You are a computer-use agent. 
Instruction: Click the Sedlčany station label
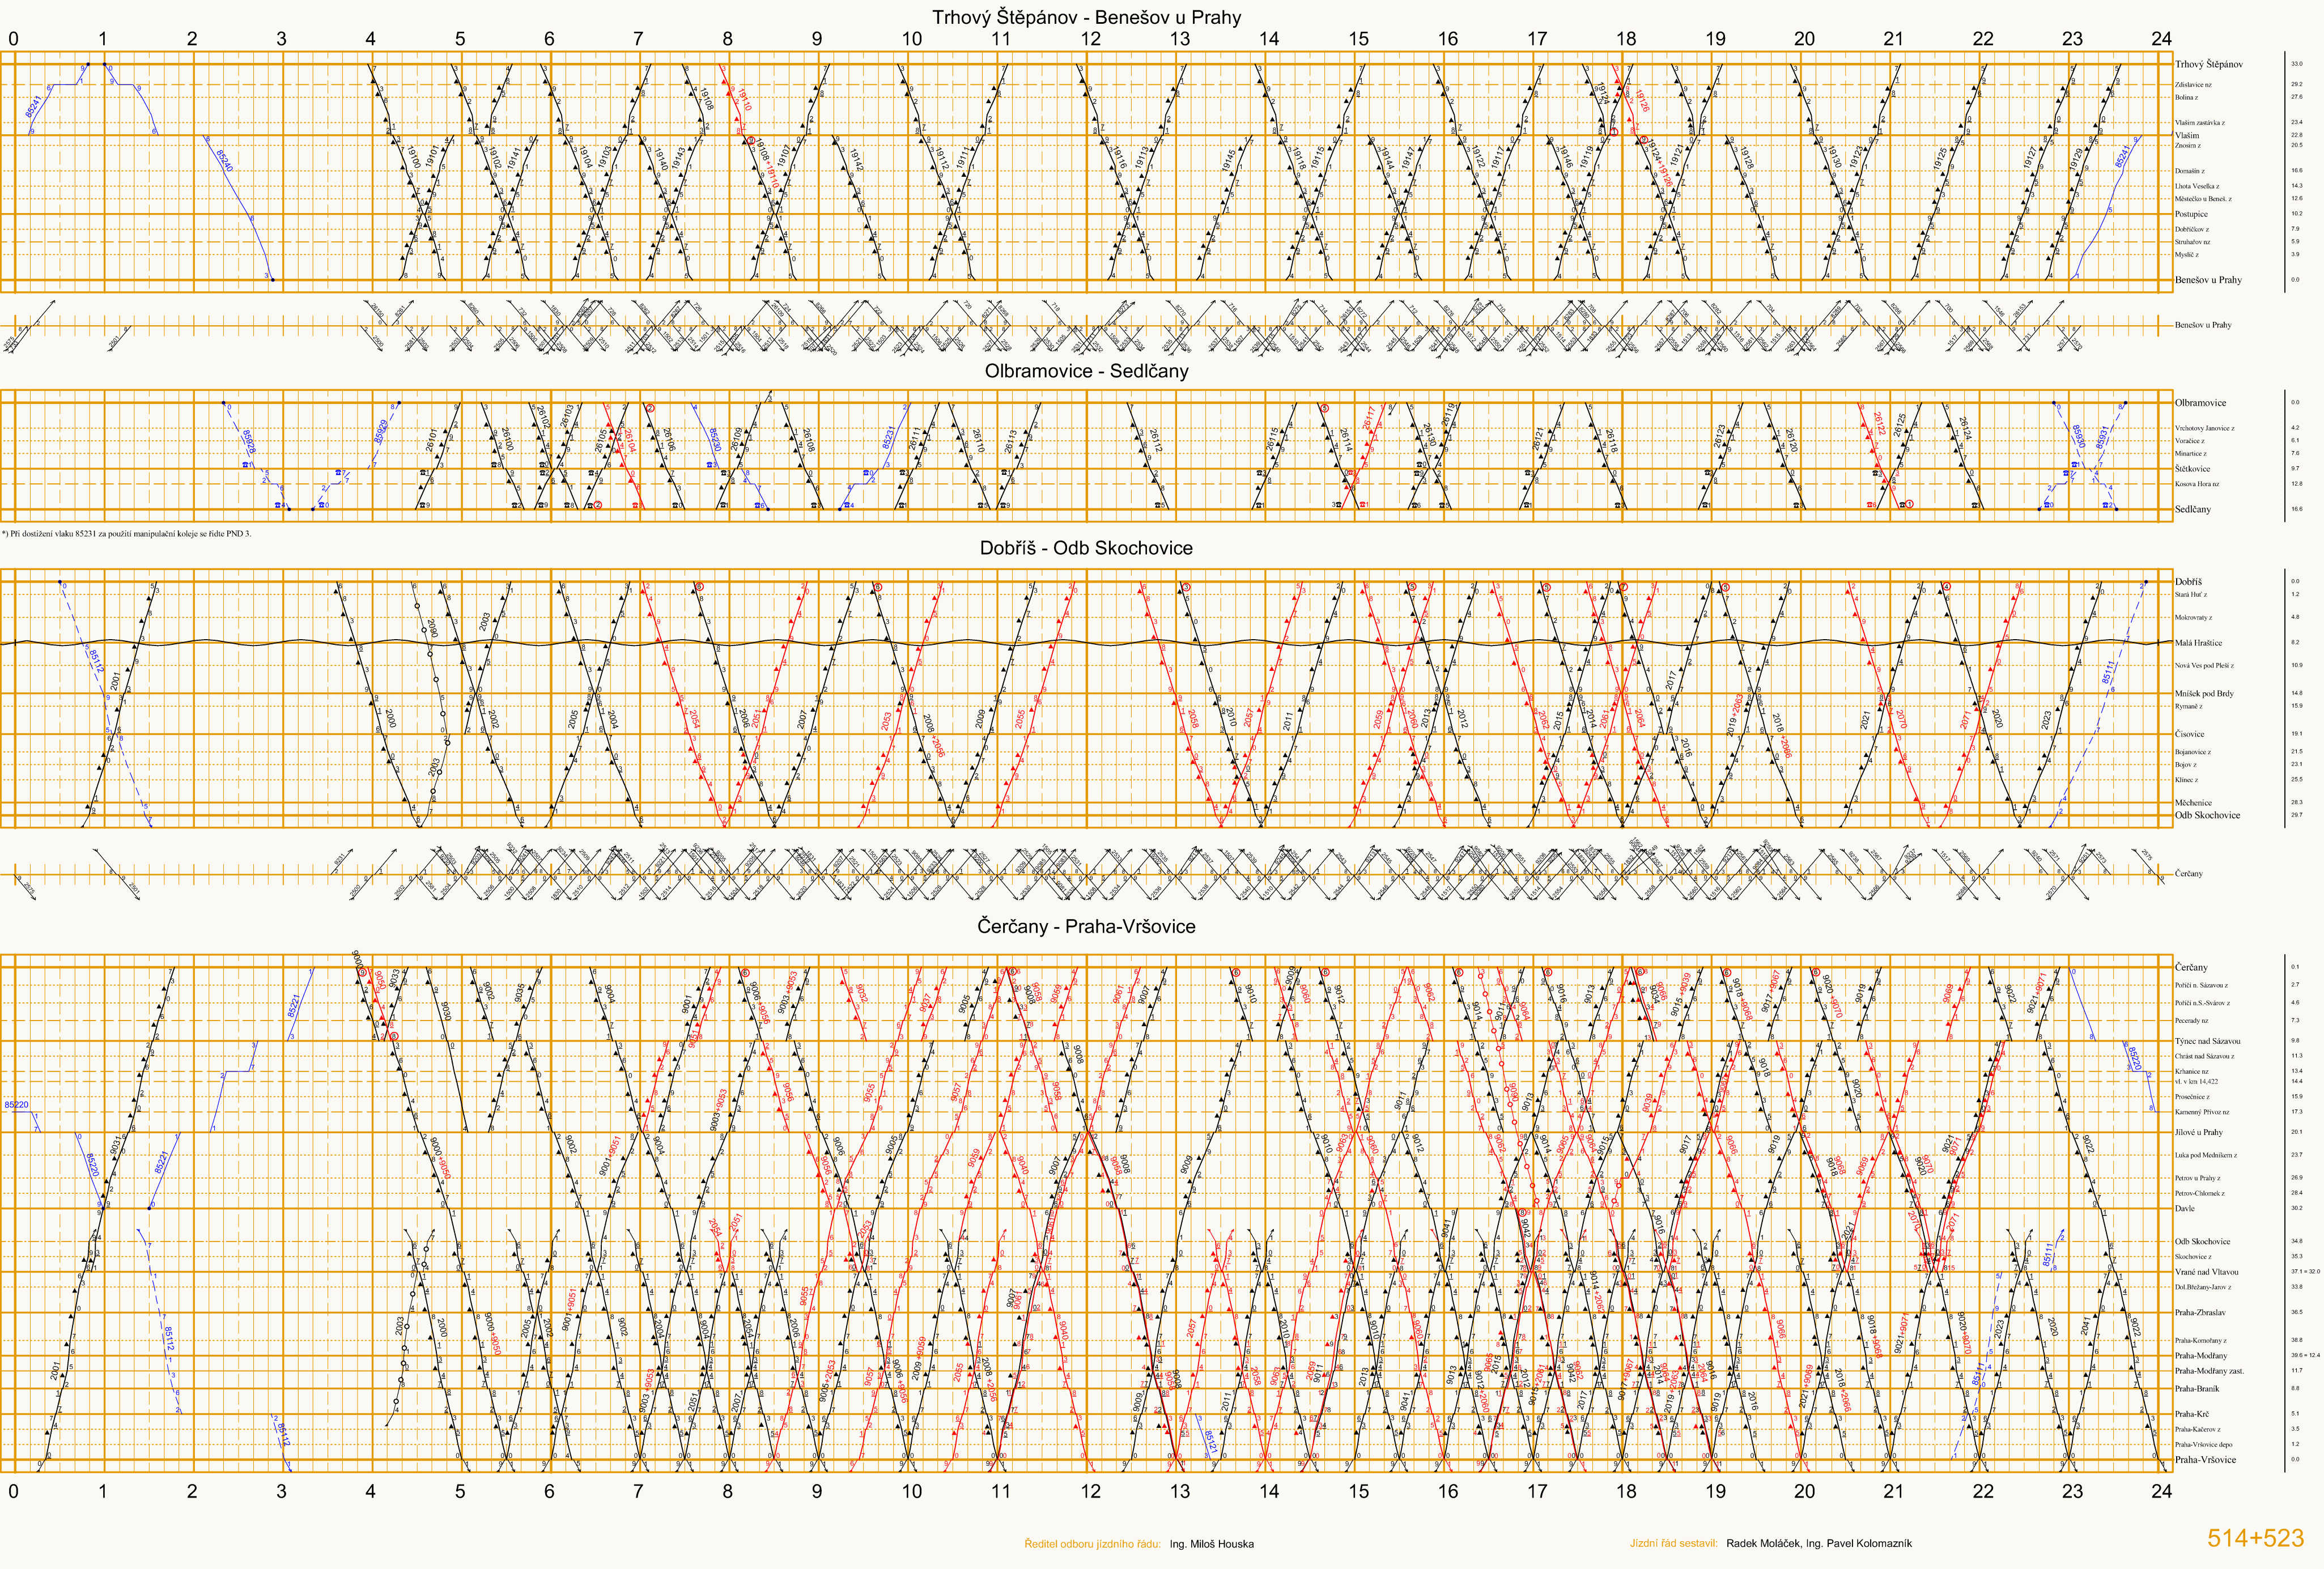[2193, 509]
